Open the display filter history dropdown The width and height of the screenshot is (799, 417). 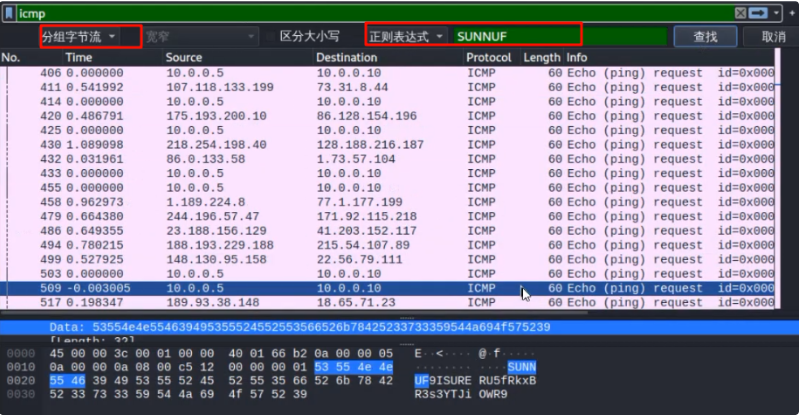(x=776, y=13)
